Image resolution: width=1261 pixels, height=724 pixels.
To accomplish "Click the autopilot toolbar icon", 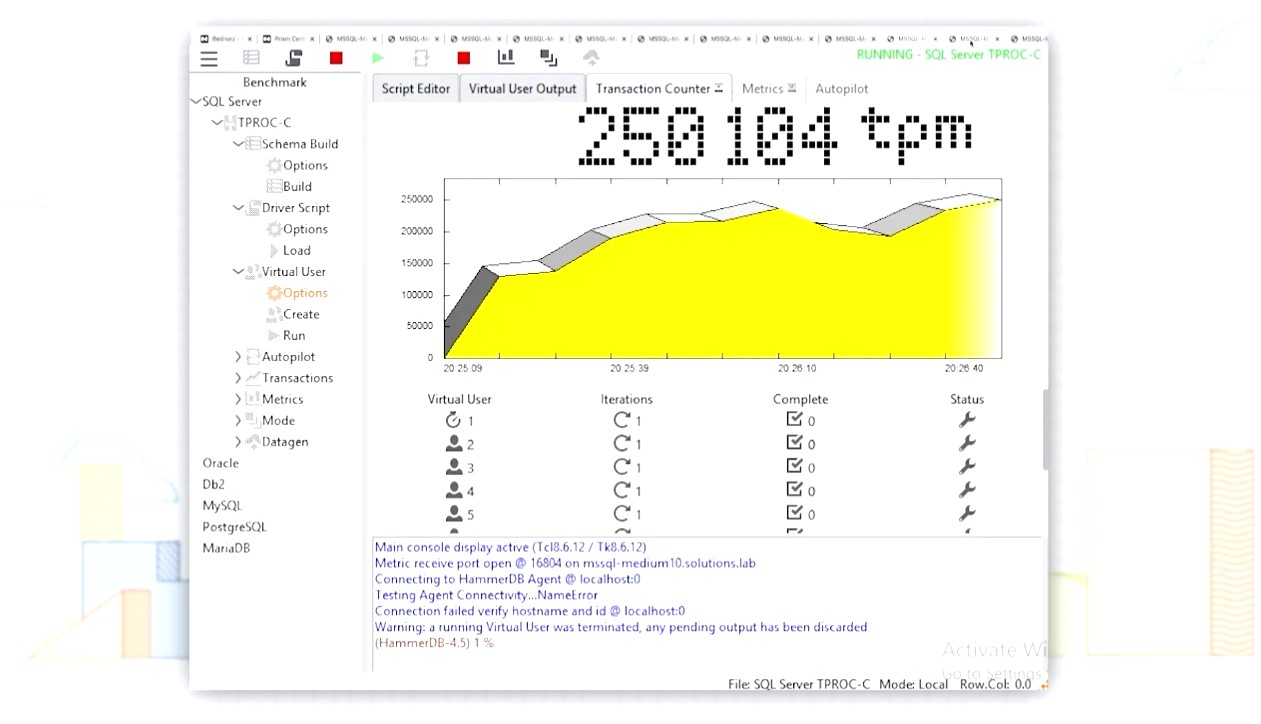I will [x=591, y=58].
